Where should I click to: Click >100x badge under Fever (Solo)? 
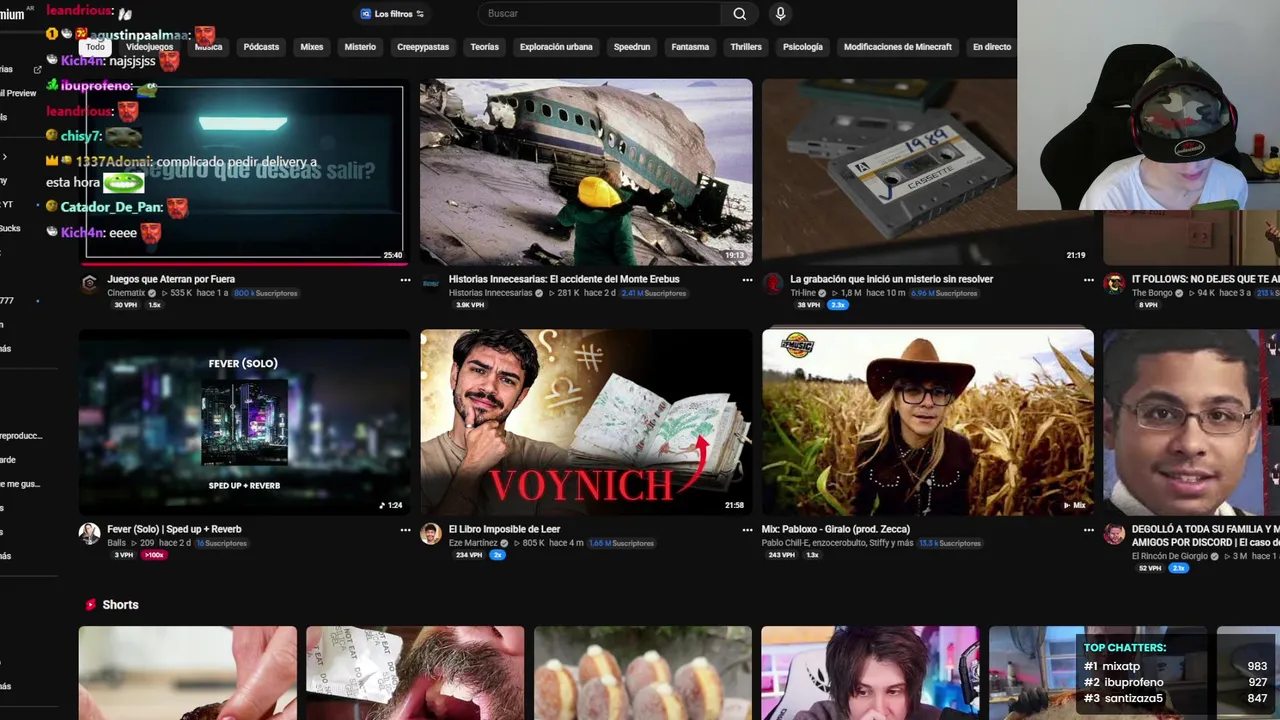point(153,555)
